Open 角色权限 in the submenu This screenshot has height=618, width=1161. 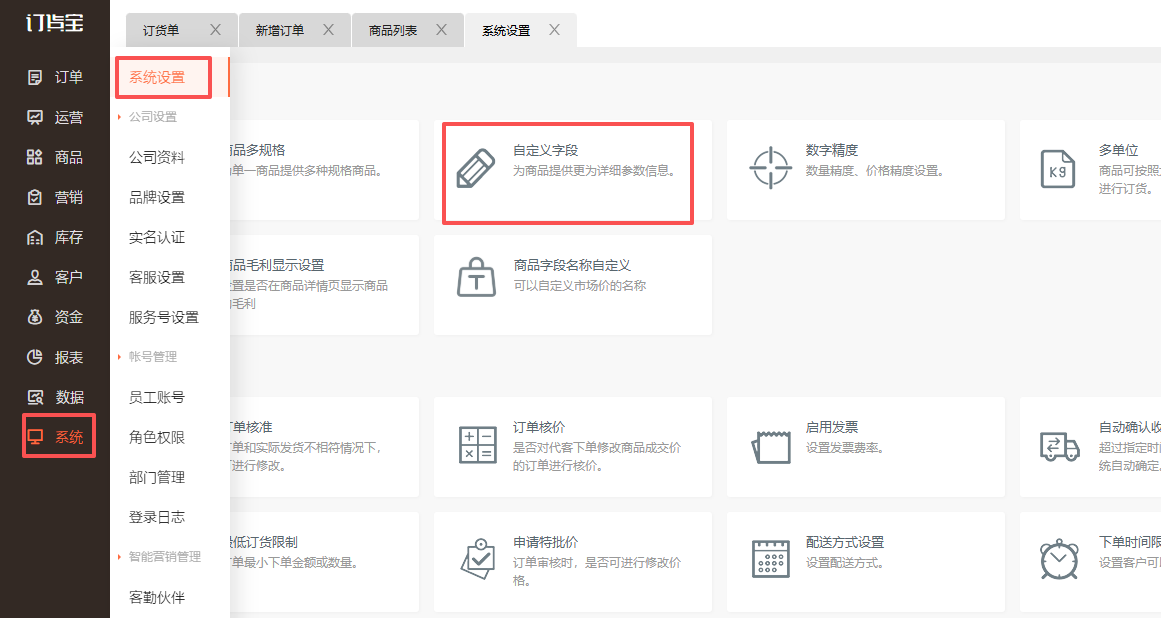coord(157,437)
